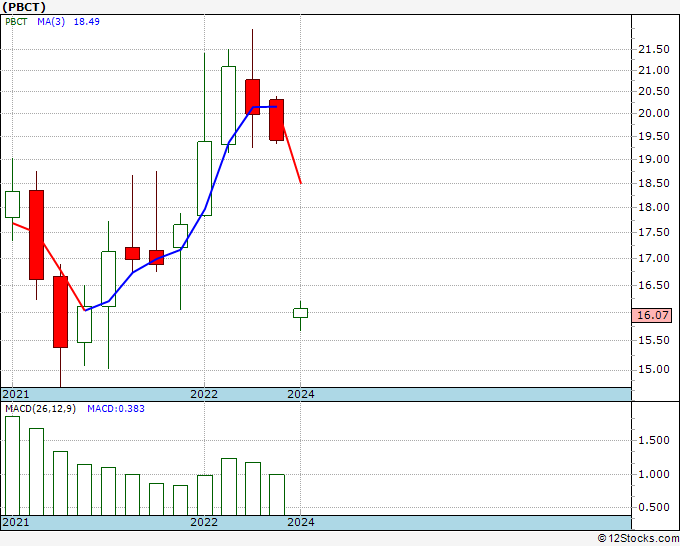Click the tallest MACD histogram bar at 2021

coord(13,466)
